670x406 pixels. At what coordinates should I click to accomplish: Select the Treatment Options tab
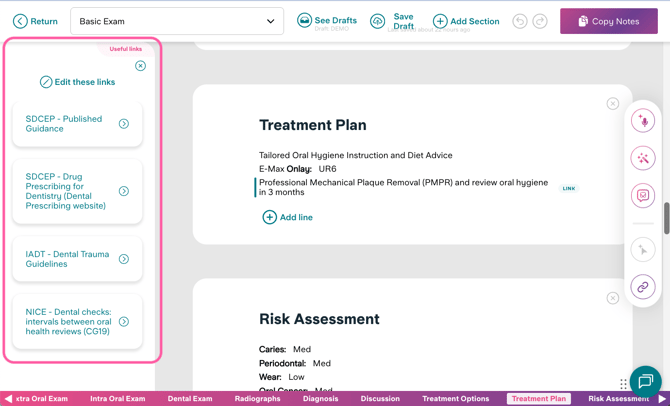click(455, 399)
